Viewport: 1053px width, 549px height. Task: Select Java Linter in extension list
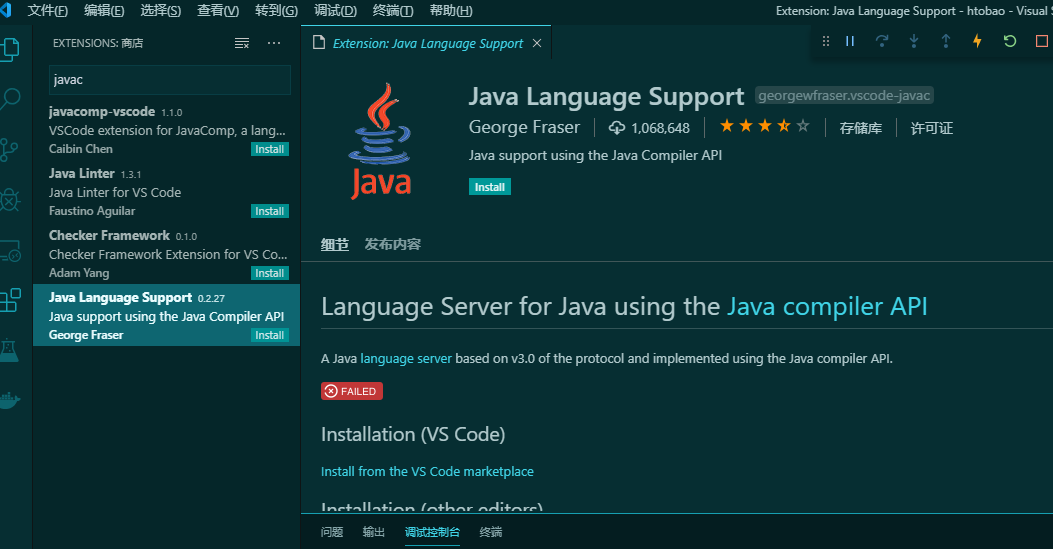[167, 191]
